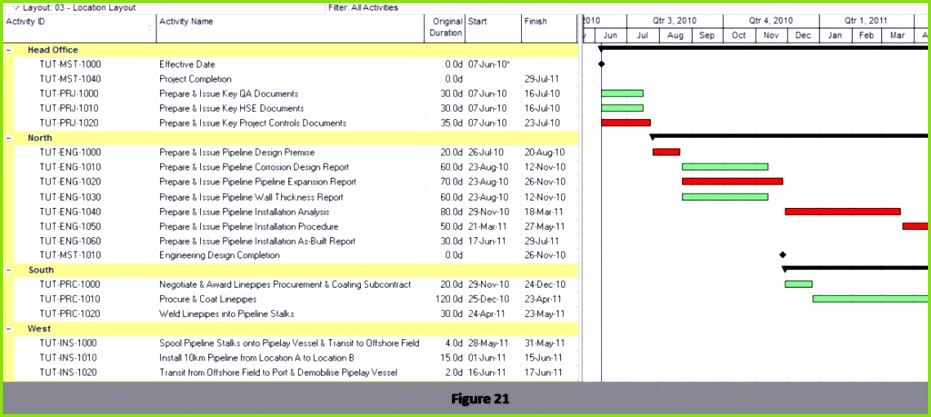Select green bar for Key QA Documents
Screen dimensions: 931x417
click(x=622, y=93)
